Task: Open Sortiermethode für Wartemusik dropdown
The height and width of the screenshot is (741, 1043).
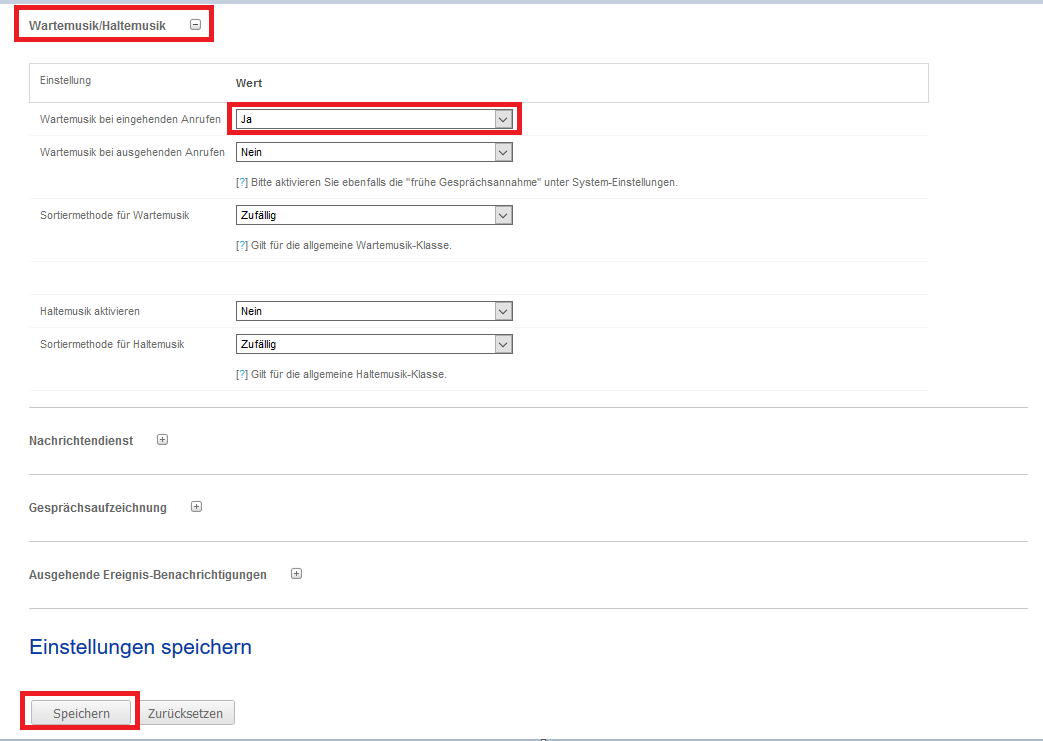Action: 374,215
